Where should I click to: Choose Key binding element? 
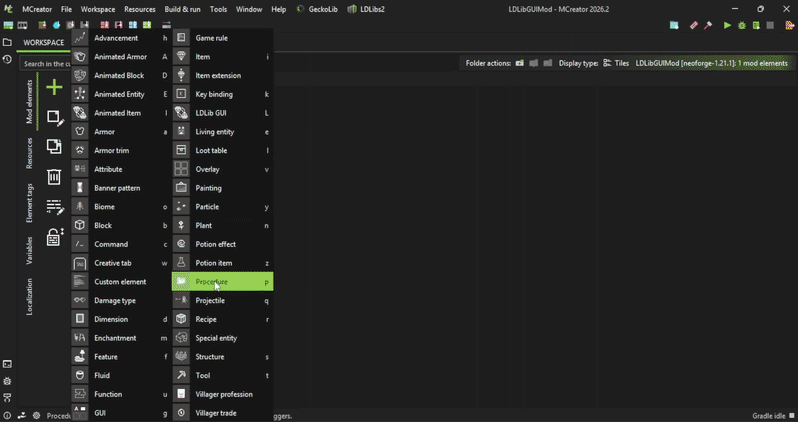point(222,94)
